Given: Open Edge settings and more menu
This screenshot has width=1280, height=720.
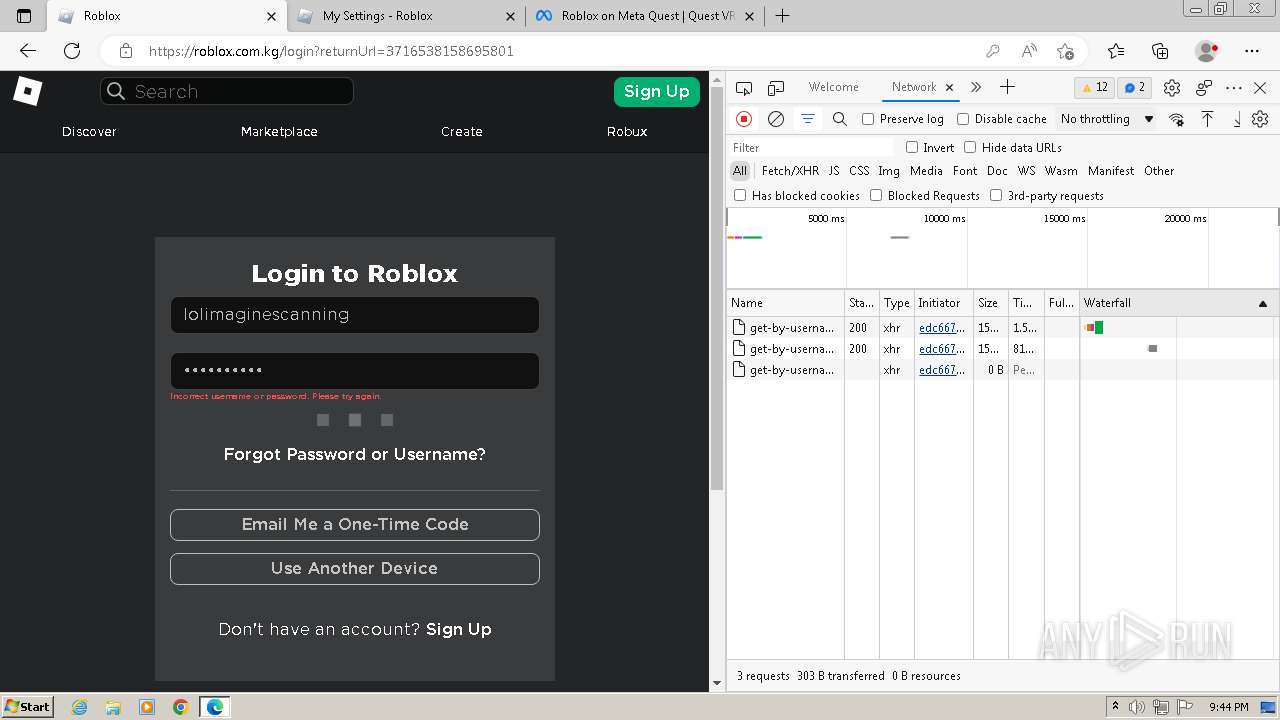Looking at the screenshot, I should point(1252,51).
